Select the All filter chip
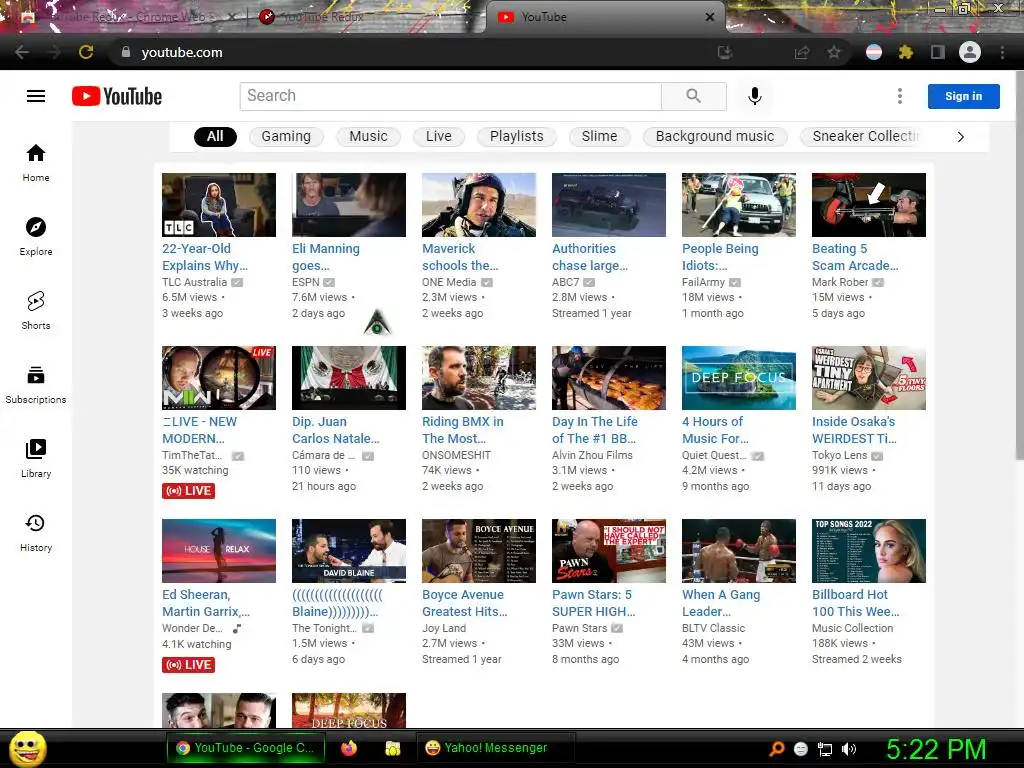 pos(215,136)
